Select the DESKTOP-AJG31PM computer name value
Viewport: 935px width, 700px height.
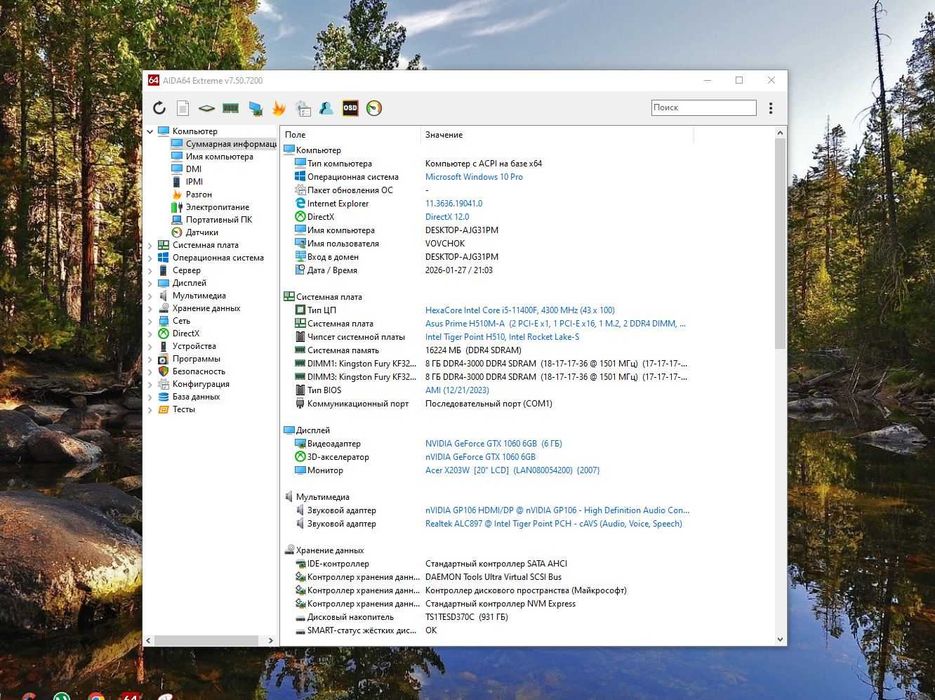point(462,230)
